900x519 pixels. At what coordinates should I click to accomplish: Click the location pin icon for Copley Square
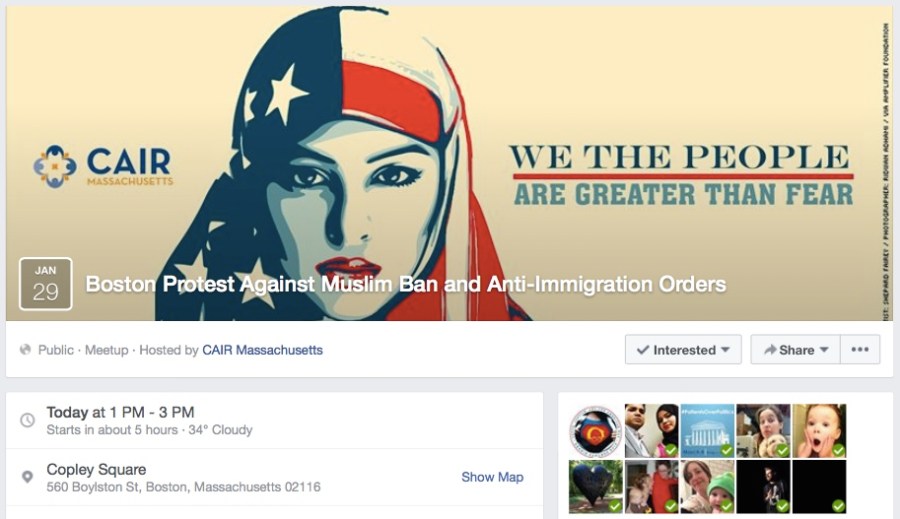(x=27, y=477)
